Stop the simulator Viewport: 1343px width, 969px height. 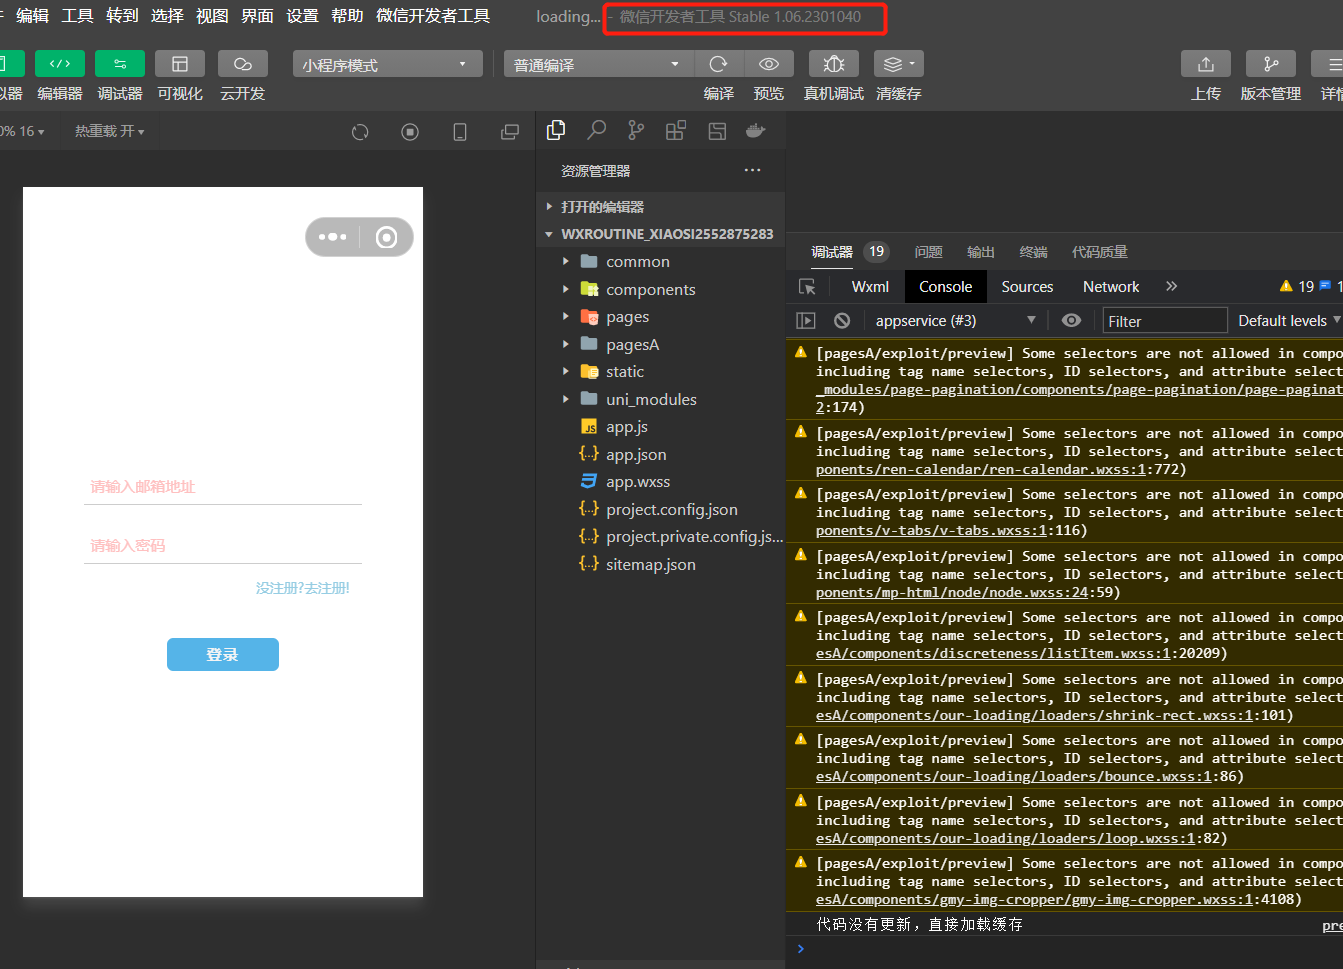[x=410, y=132]
